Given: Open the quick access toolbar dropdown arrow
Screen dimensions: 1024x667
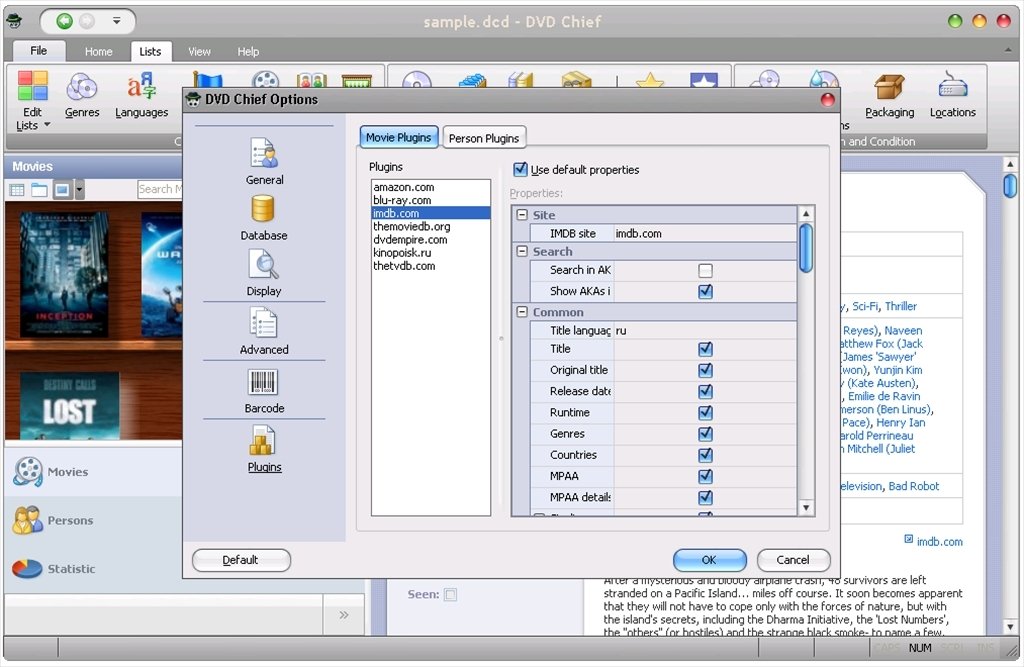Looking at the screenshot, I should [116, 21].
